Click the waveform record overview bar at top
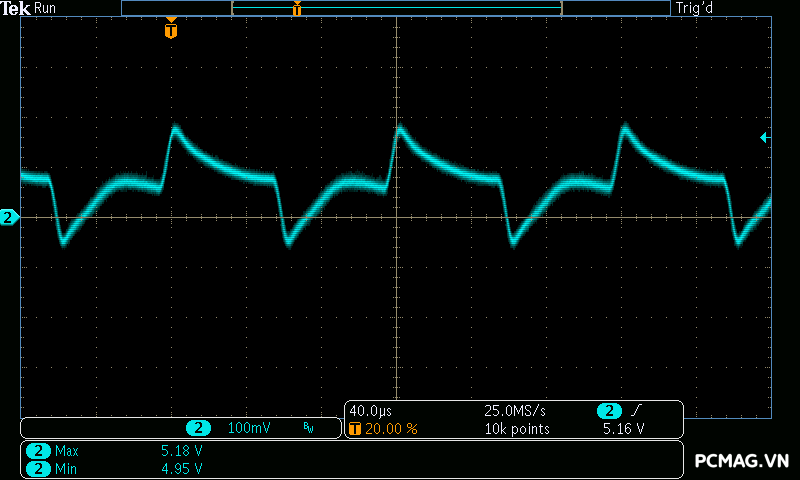This screenshot has width=800, height=480. pyautogui.click(x=396, y=8)
